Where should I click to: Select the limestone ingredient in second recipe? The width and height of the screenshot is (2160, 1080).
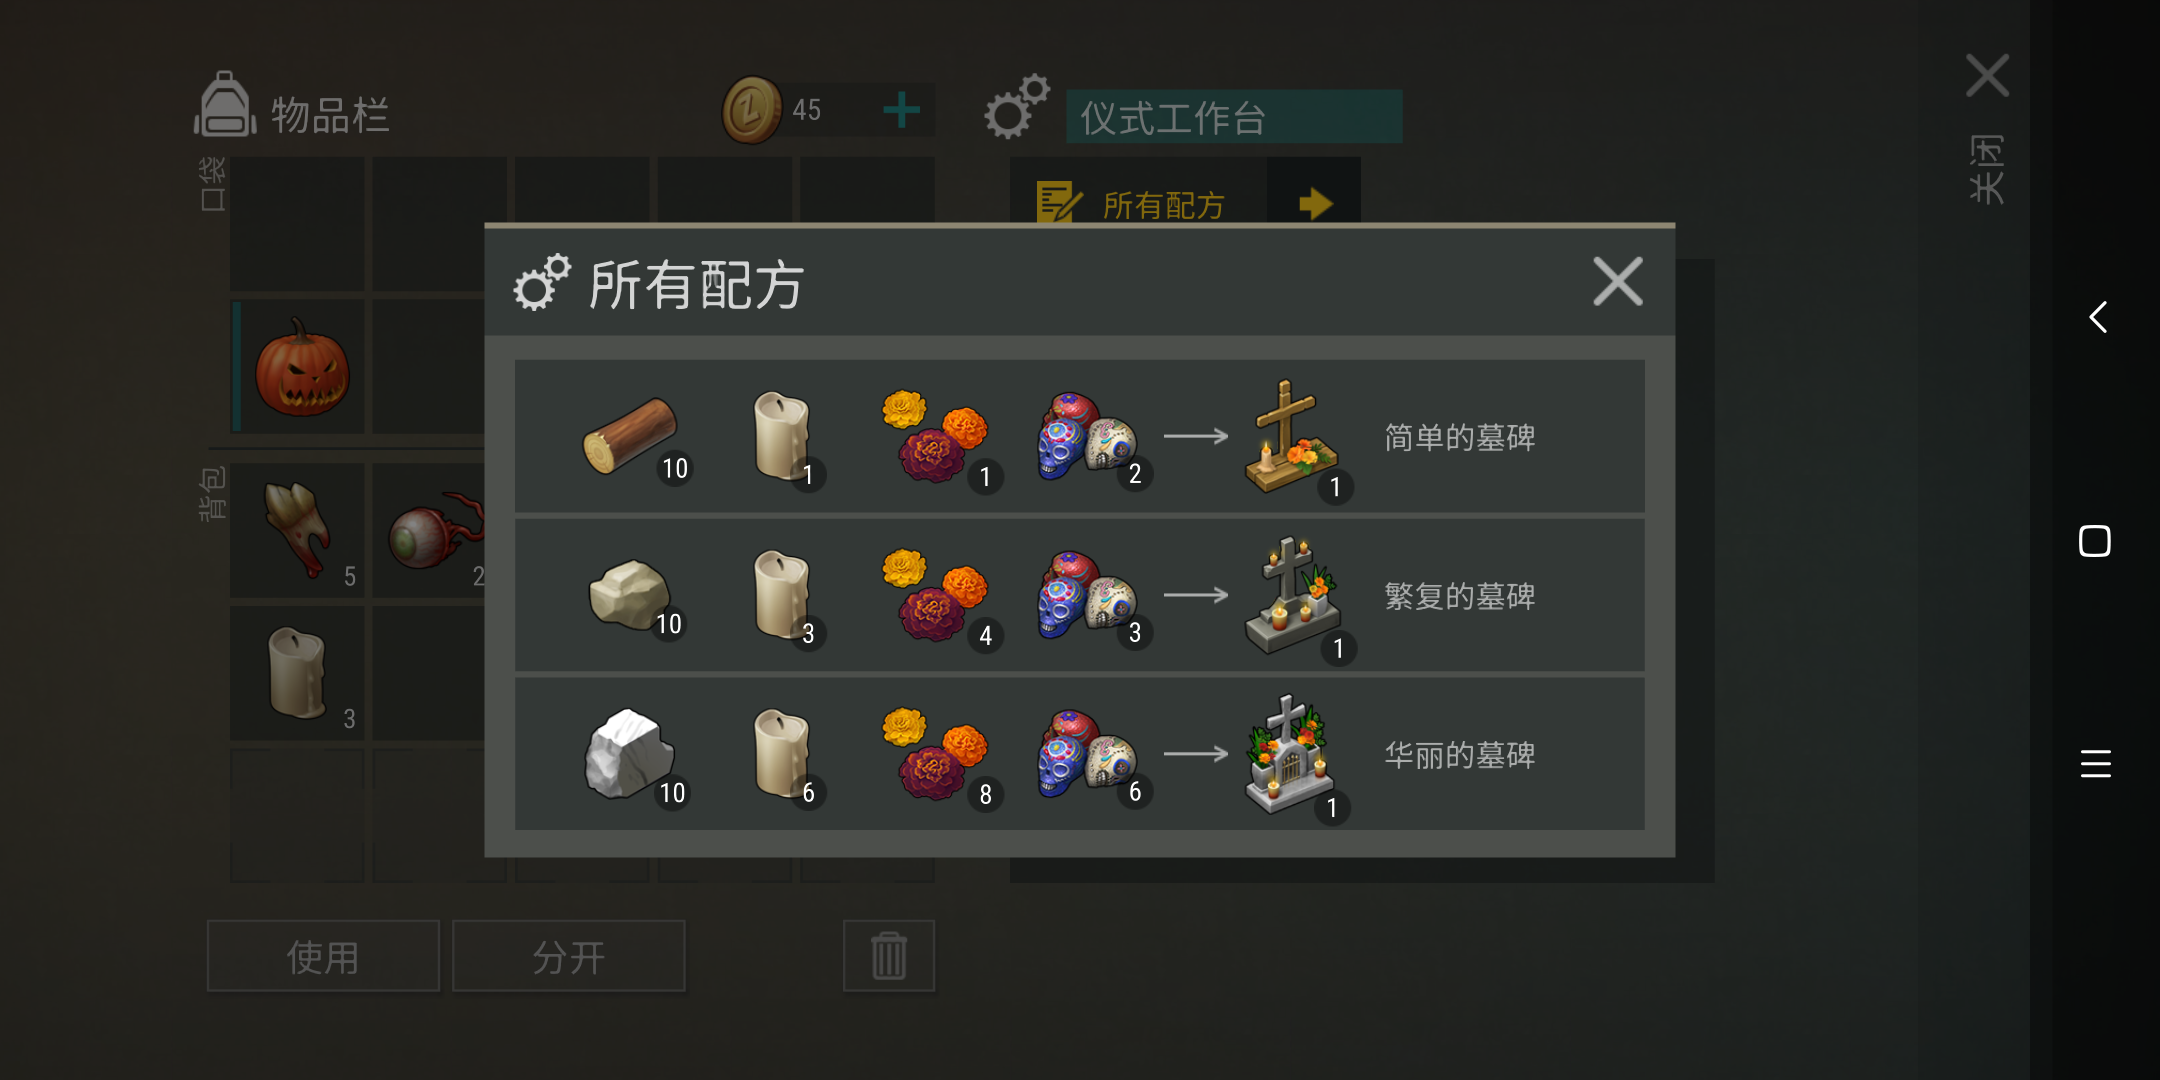629,595
